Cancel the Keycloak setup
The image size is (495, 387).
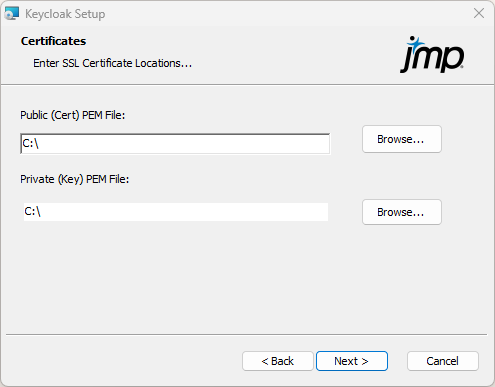pos(443,361)
